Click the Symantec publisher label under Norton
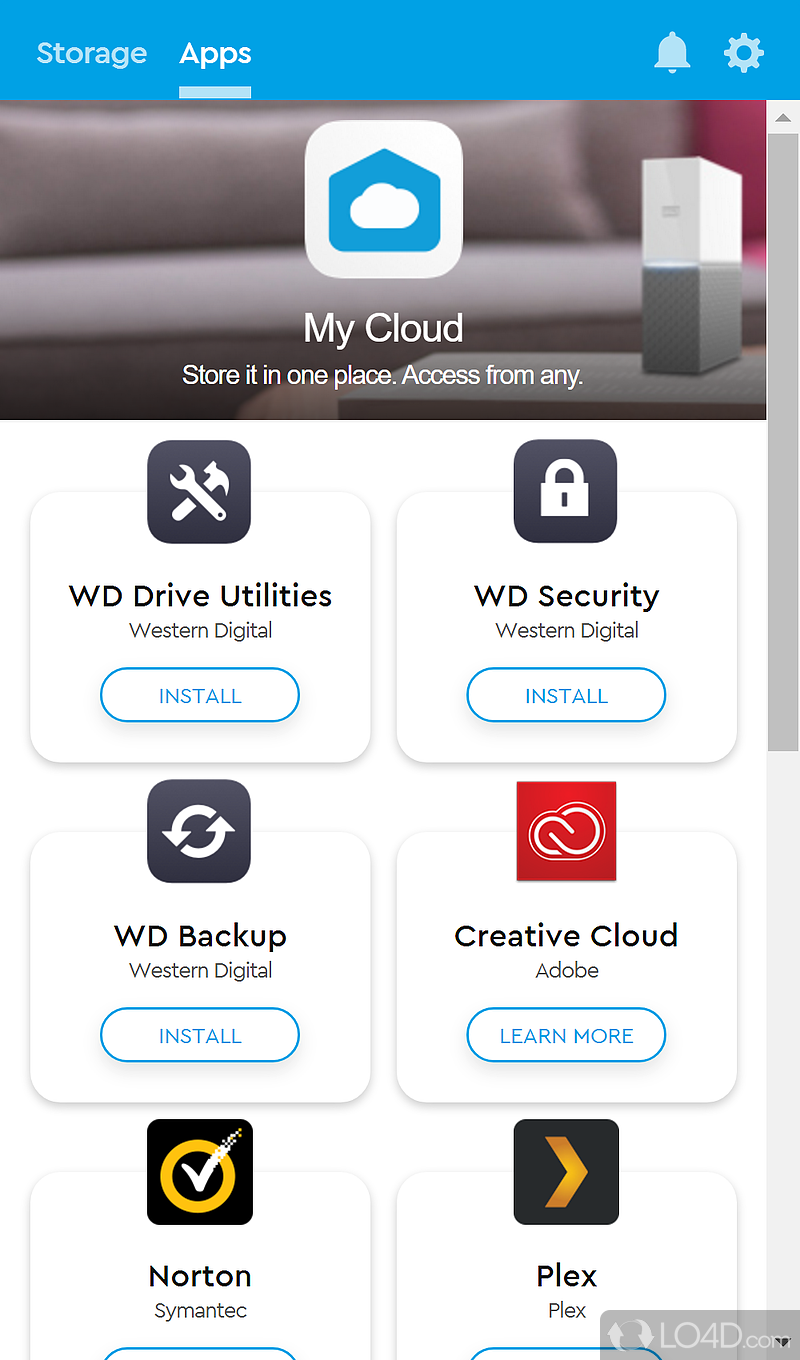 tap(199, 1310)
